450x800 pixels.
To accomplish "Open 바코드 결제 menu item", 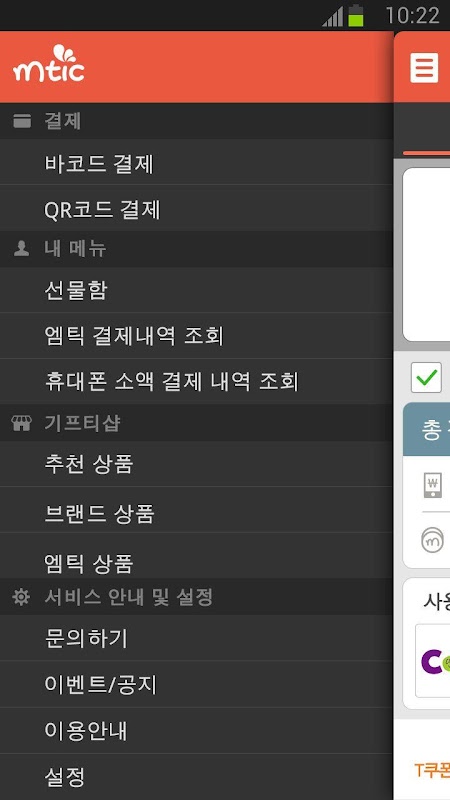I will pos(196,162).
